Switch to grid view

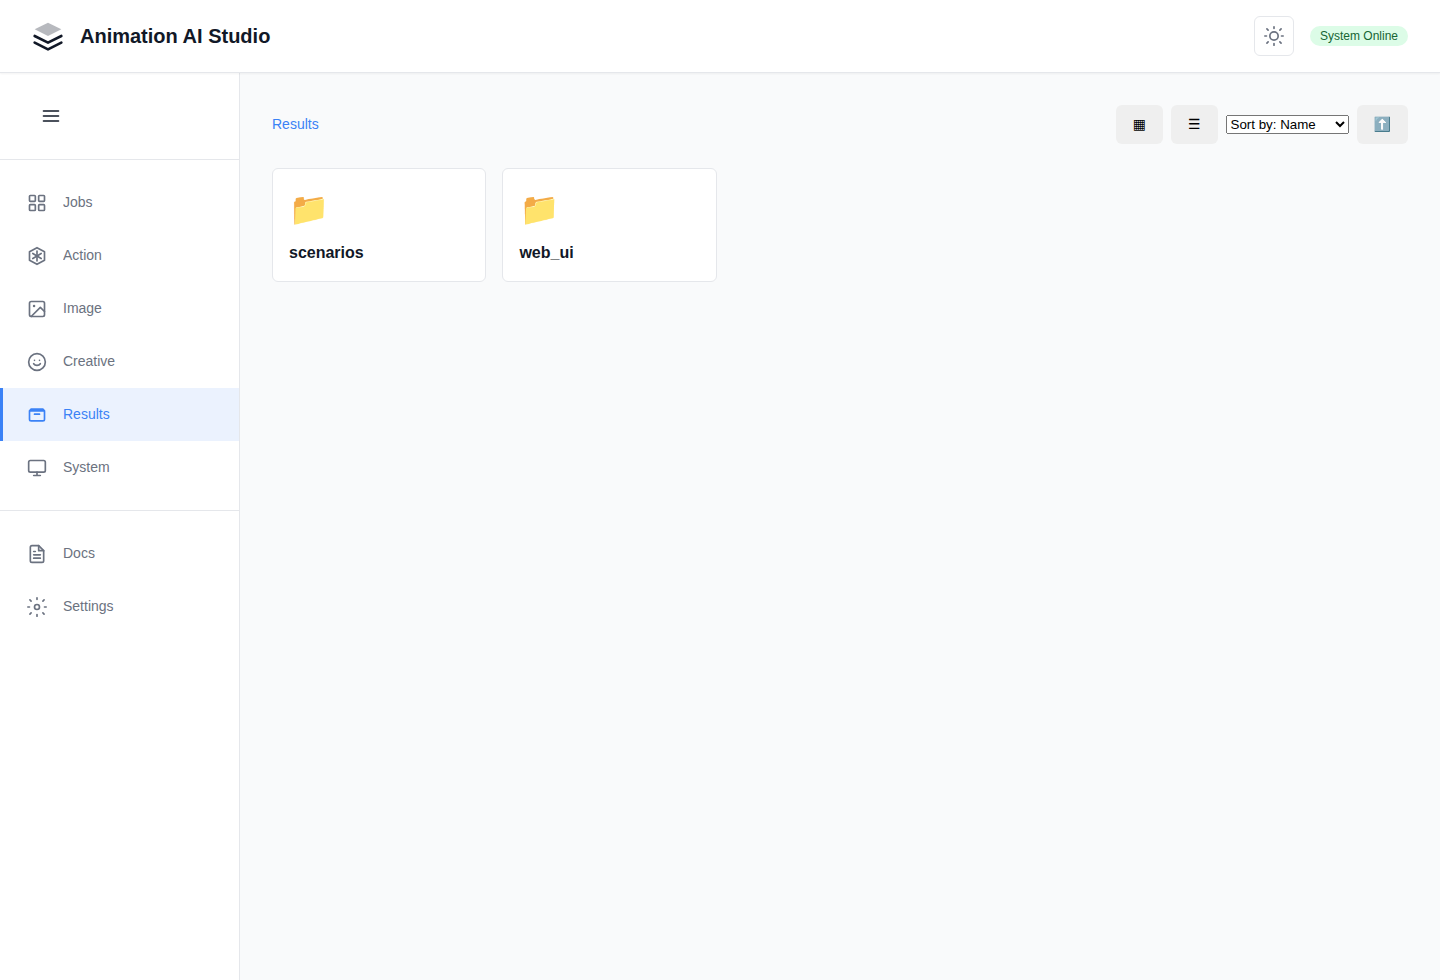click(x=1139, y=125)
